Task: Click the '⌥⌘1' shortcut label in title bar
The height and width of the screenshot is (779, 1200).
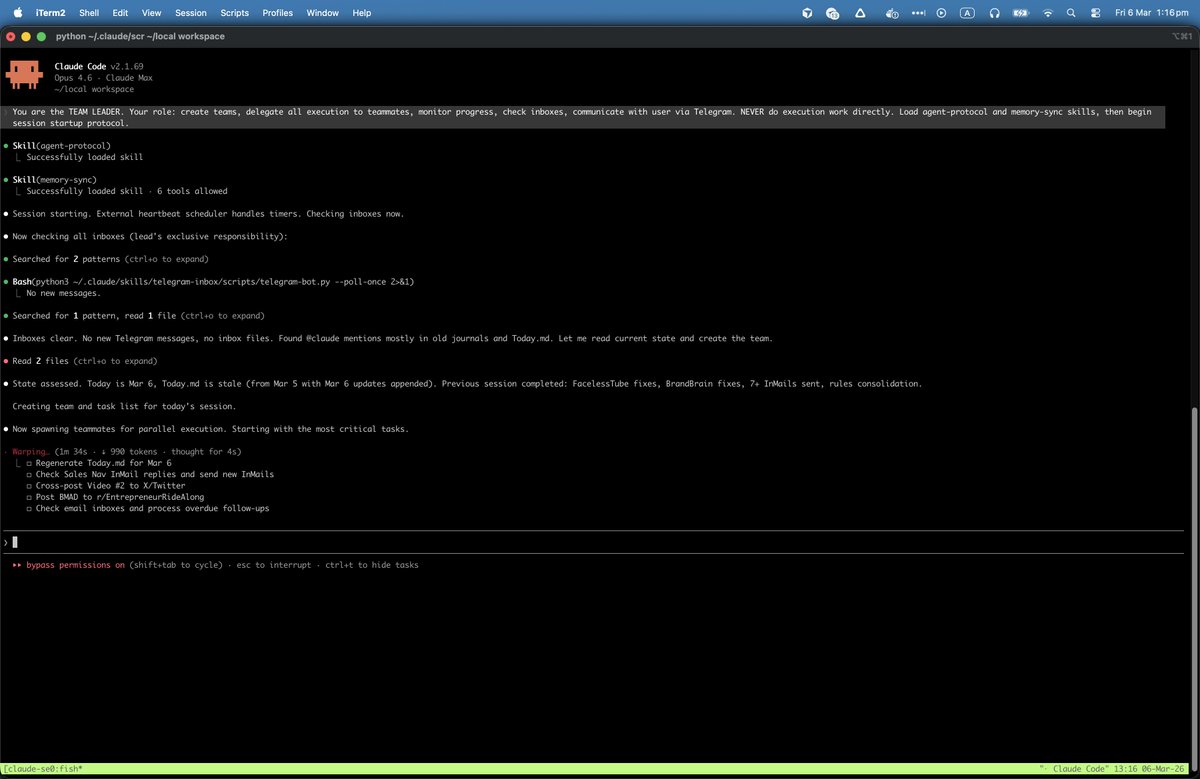Action: click(1181, 36)
